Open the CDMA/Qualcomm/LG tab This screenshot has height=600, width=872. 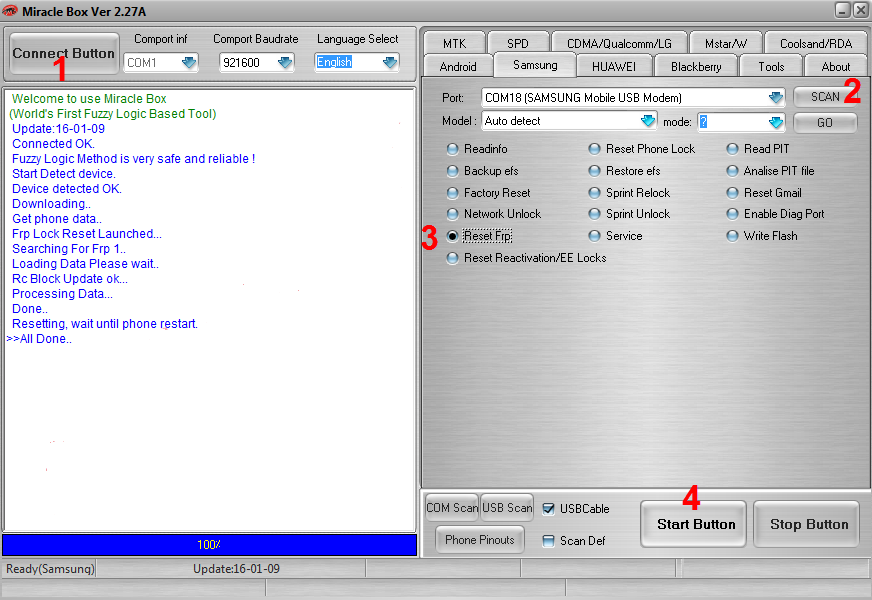619,43
